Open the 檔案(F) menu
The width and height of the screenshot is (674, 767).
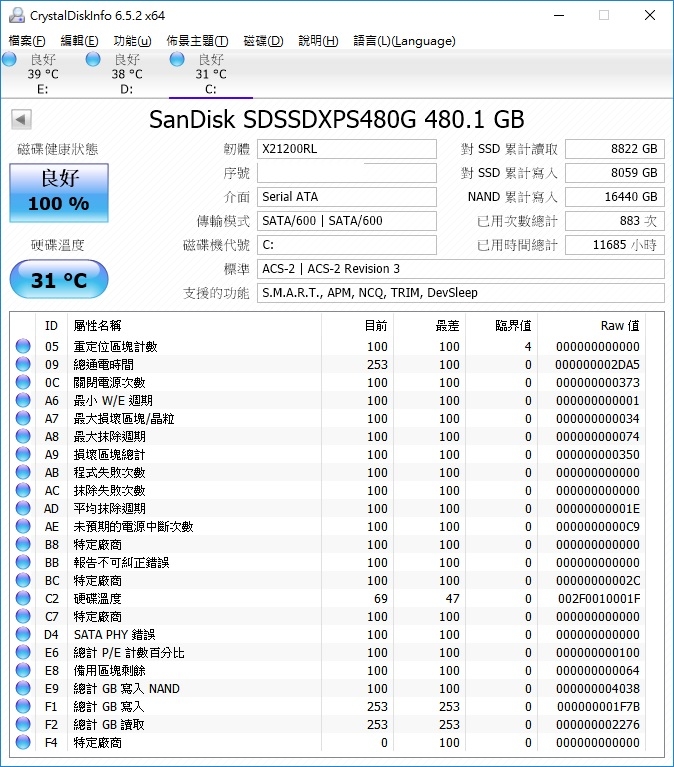pos(27,41)
